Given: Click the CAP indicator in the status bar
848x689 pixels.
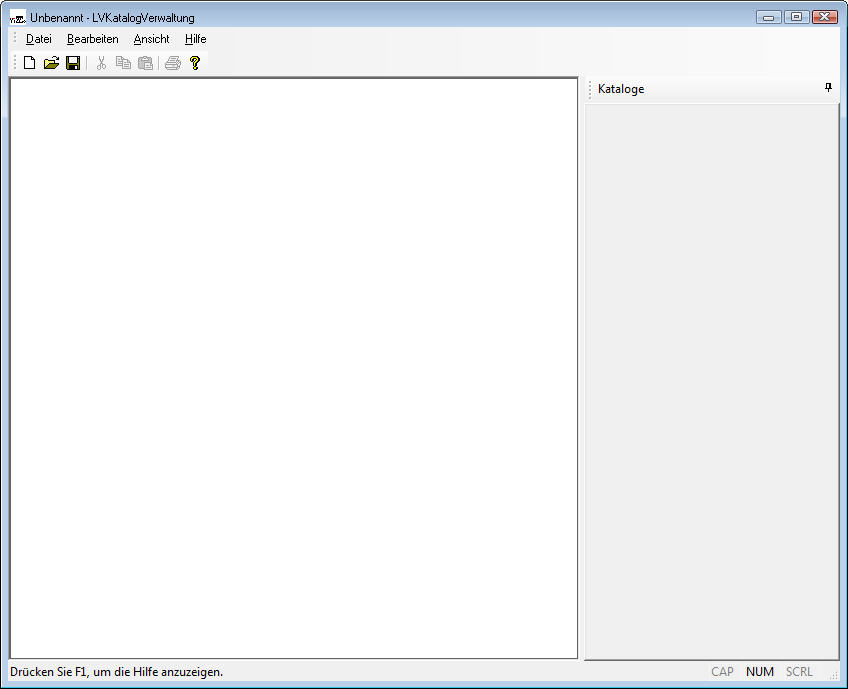Looking at the screenshot, I should pyautogui.click(x=722, y=672).
